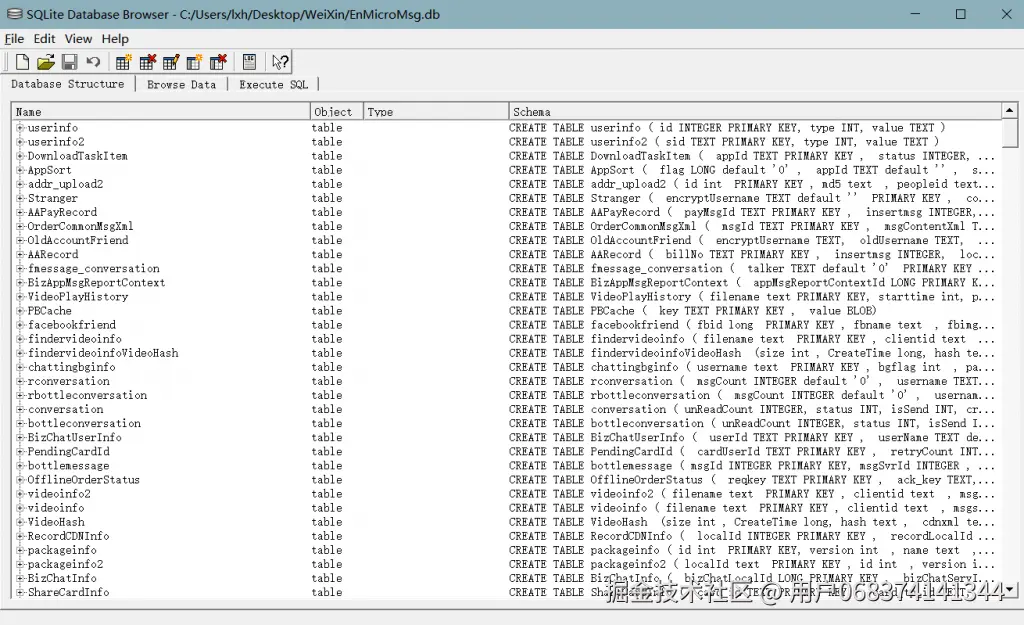This screenshot has height=625, width=1024.
Task: Open the Help menu
Action: coord(115,39)
